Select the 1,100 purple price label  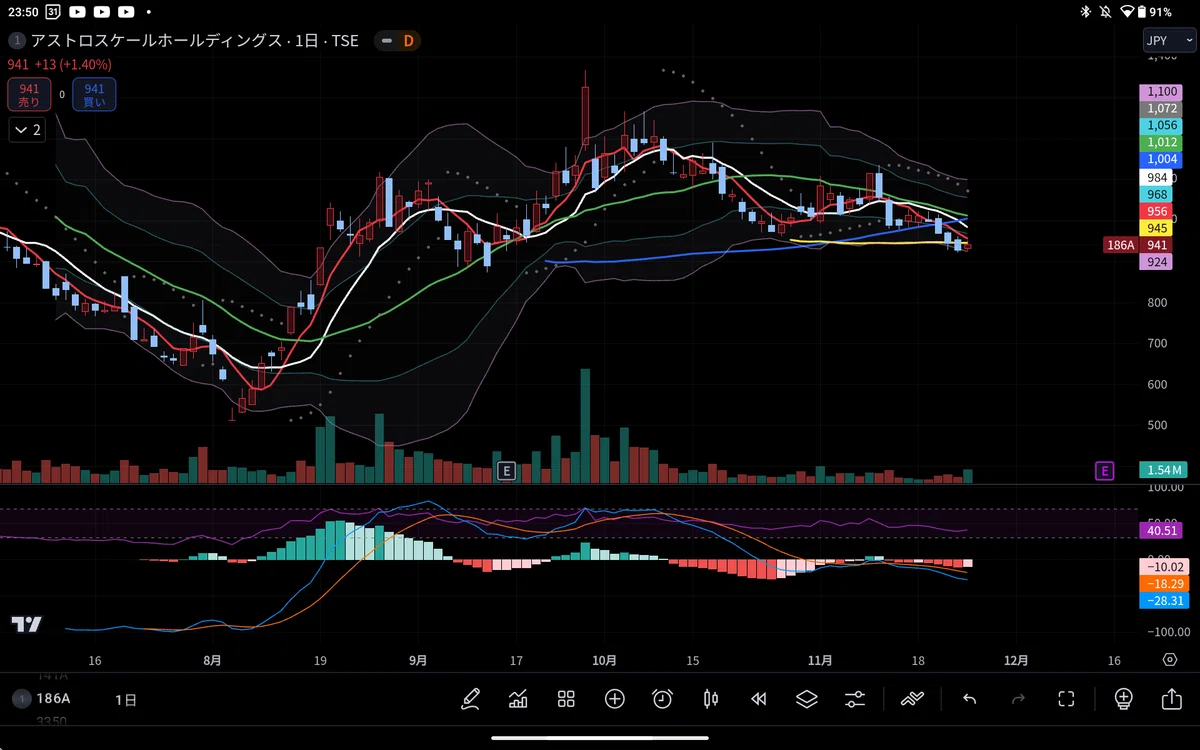point(1160,91)
